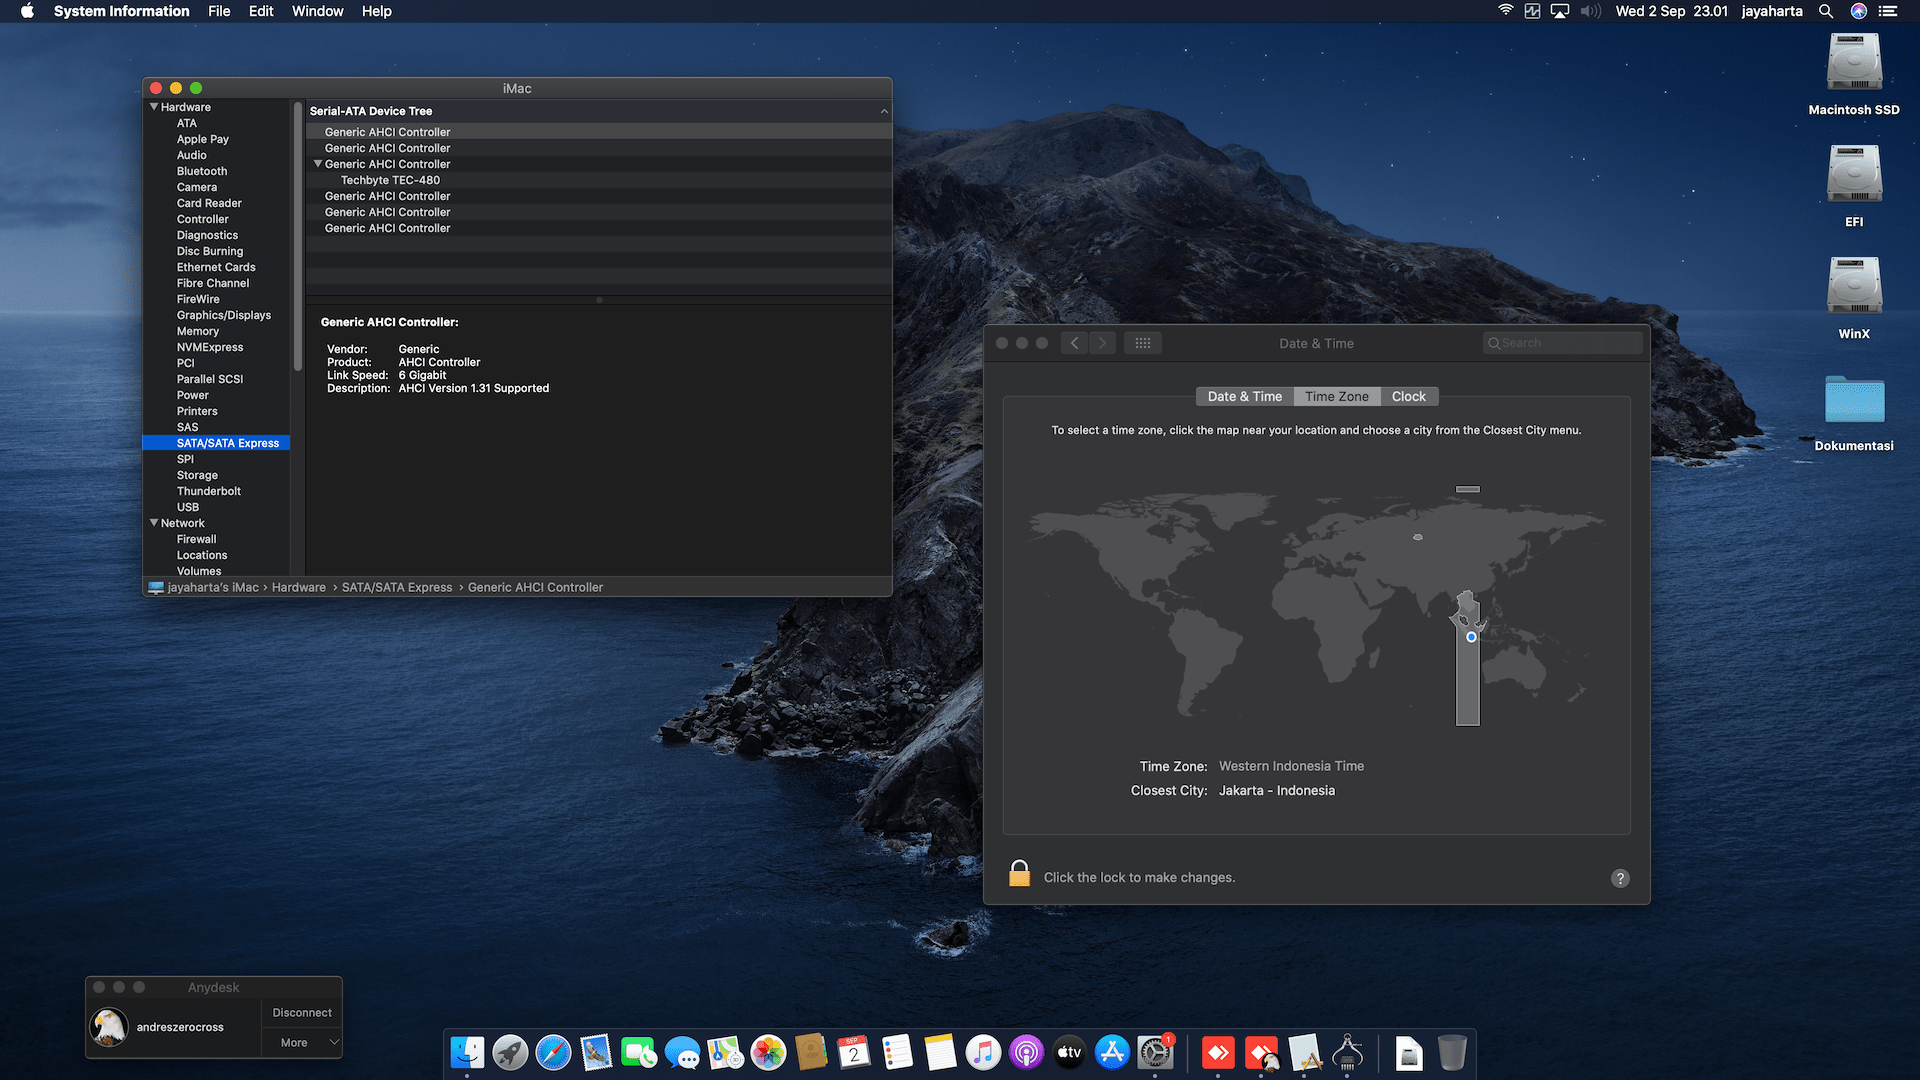
Task: Collapse the expanded Generic AHCI Controller
Action: tap(318, 164)
